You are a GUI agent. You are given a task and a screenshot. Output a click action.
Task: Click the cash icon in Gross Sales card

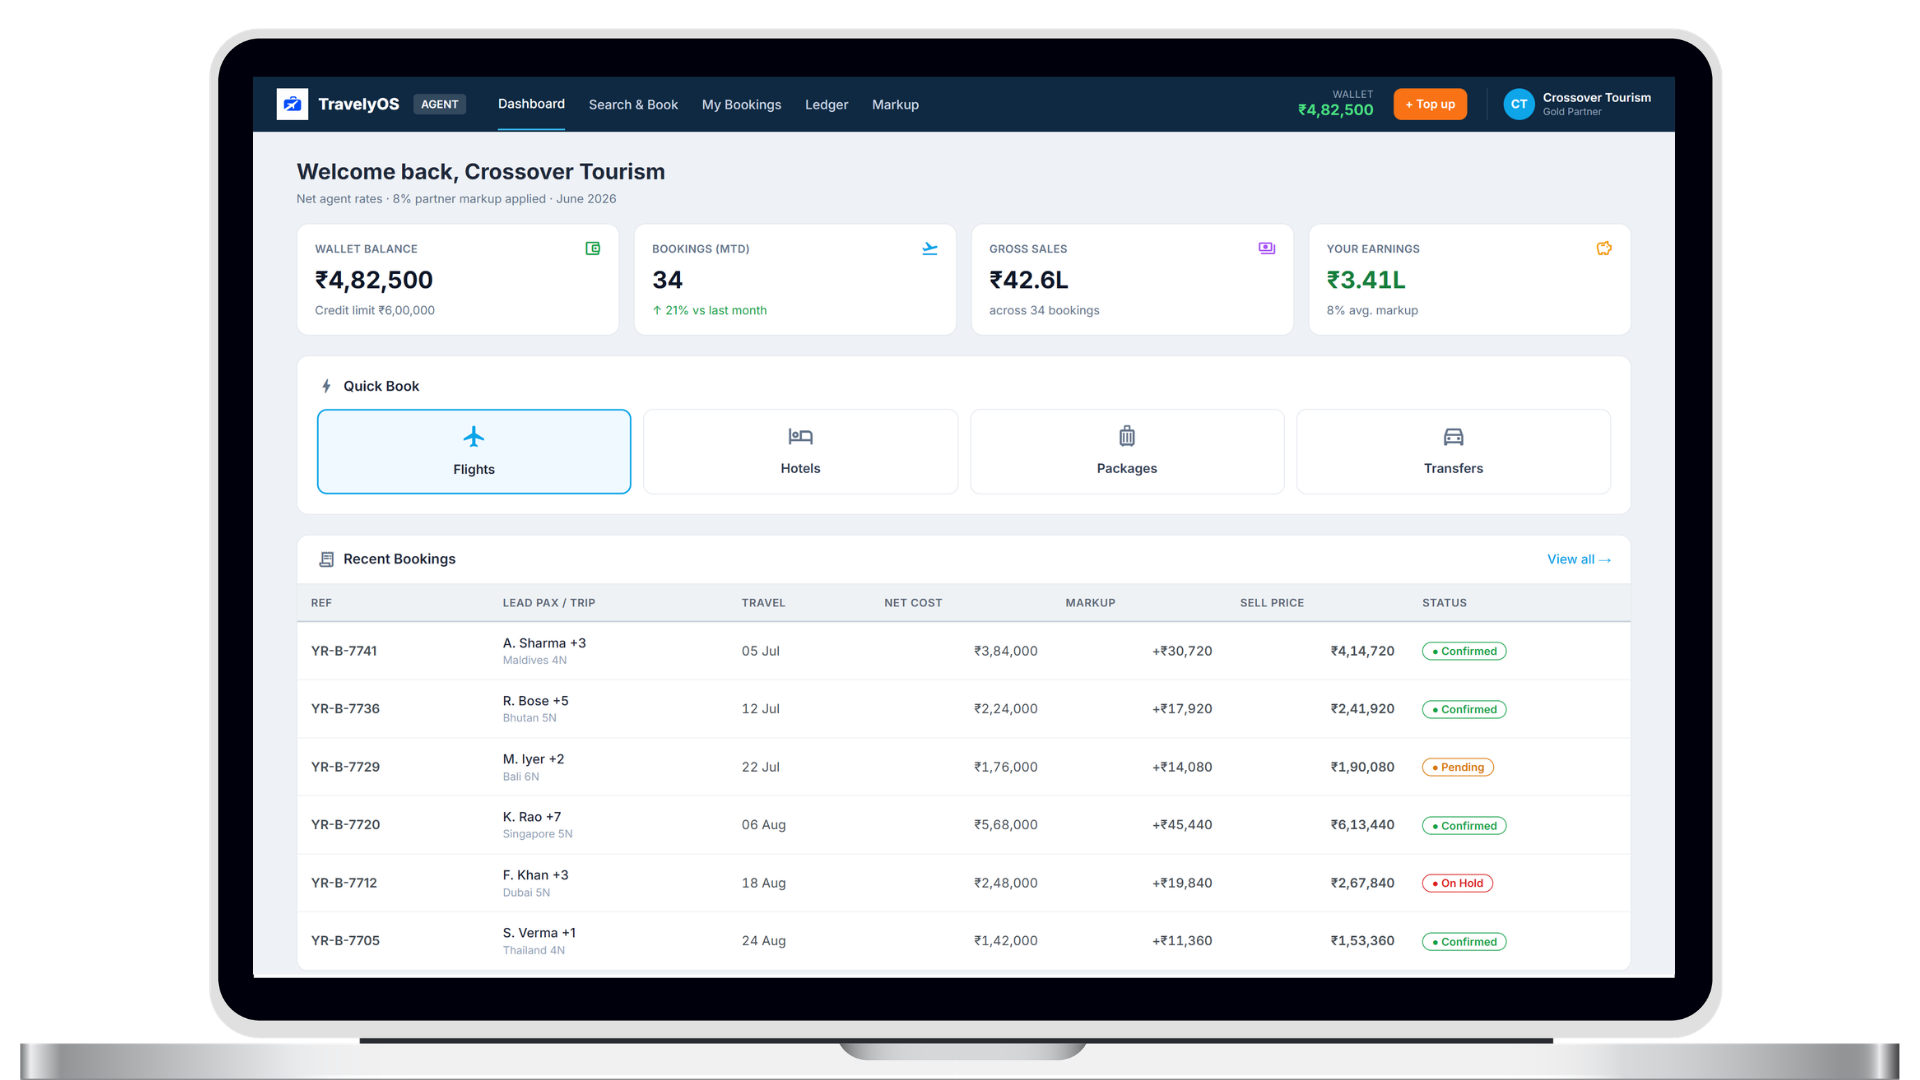1267,248
